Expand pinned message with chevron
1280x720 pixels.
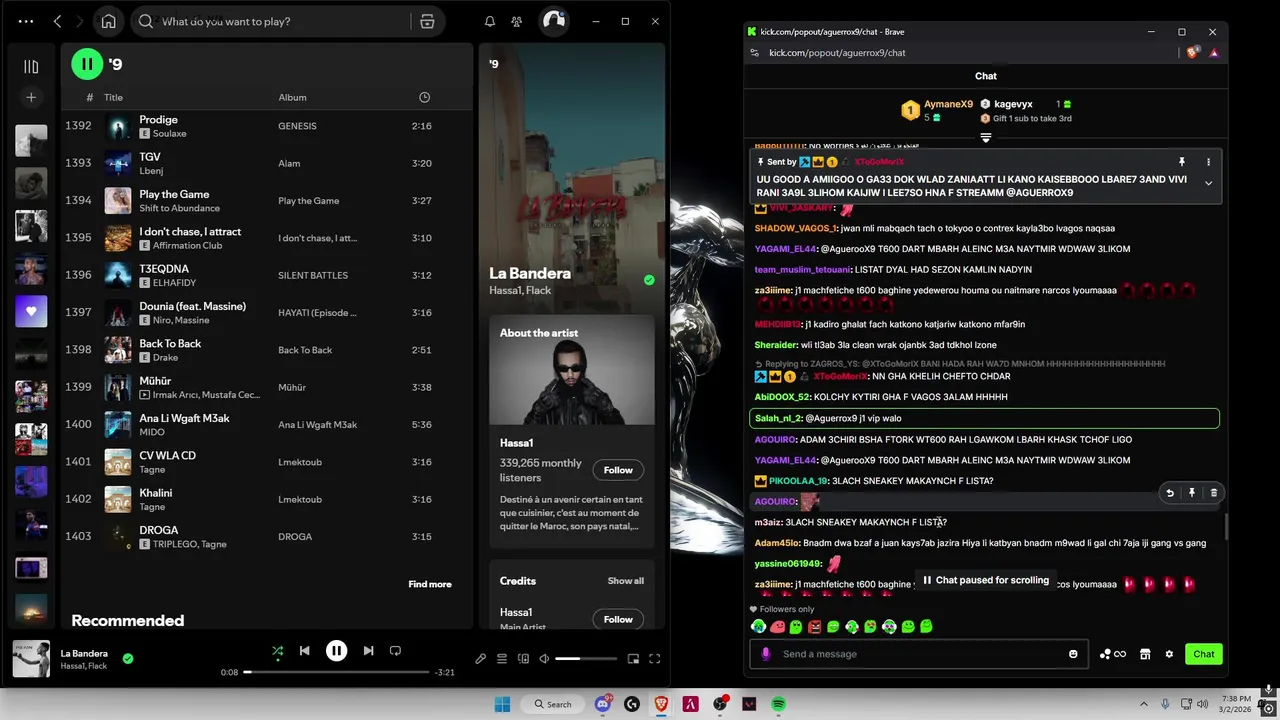click(x=1208, y=183)
